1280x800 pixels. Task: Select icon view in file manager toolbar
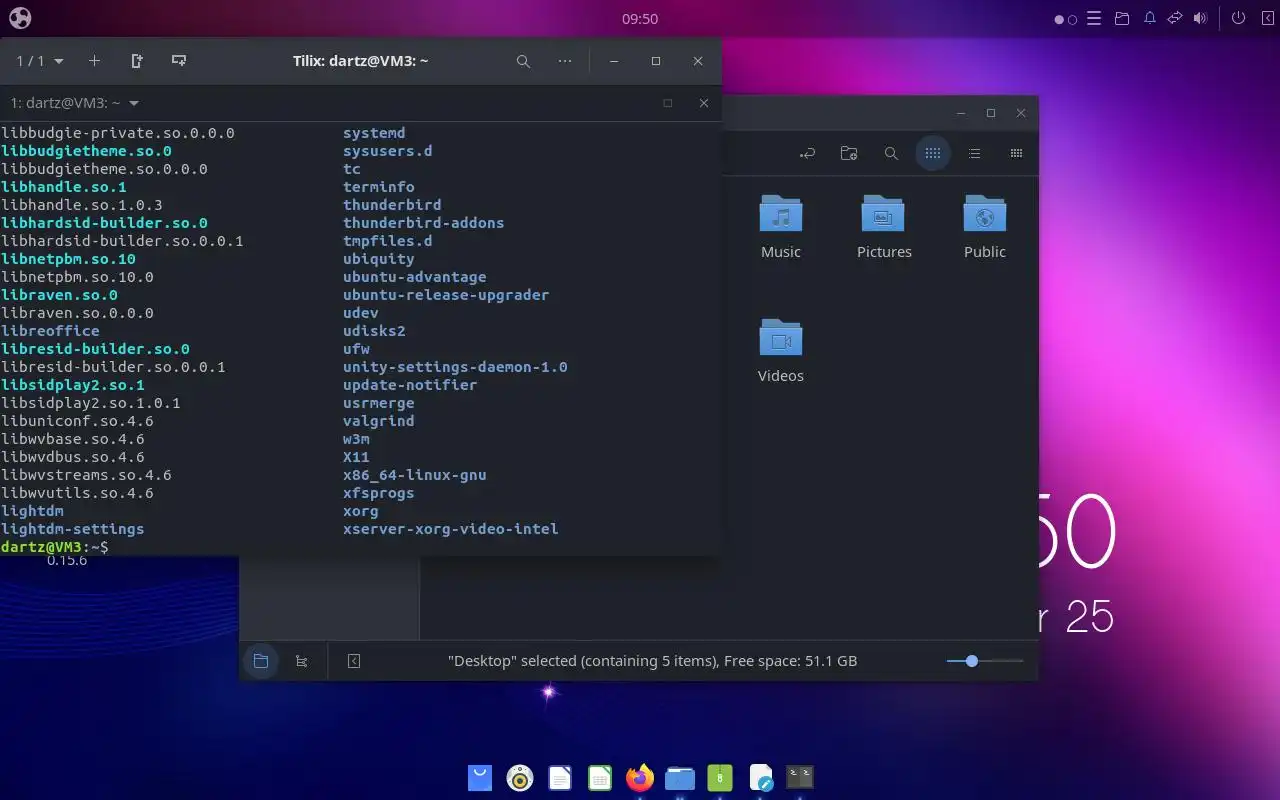click(x=933, y=153)
